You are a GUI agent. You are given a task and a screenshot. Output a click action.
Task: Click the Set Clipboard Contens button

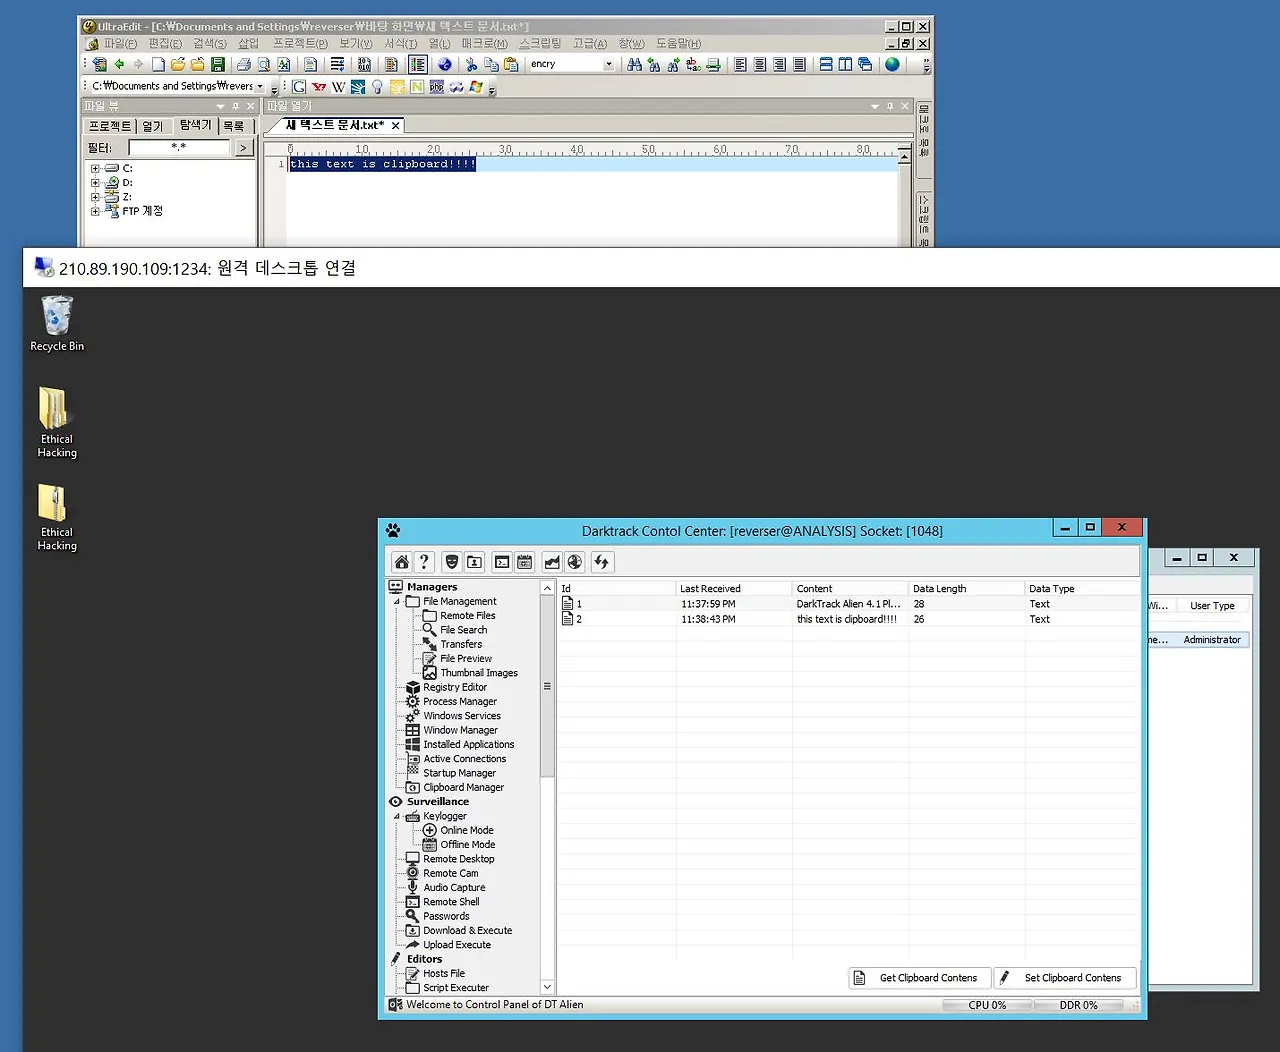click(1064, 978)
